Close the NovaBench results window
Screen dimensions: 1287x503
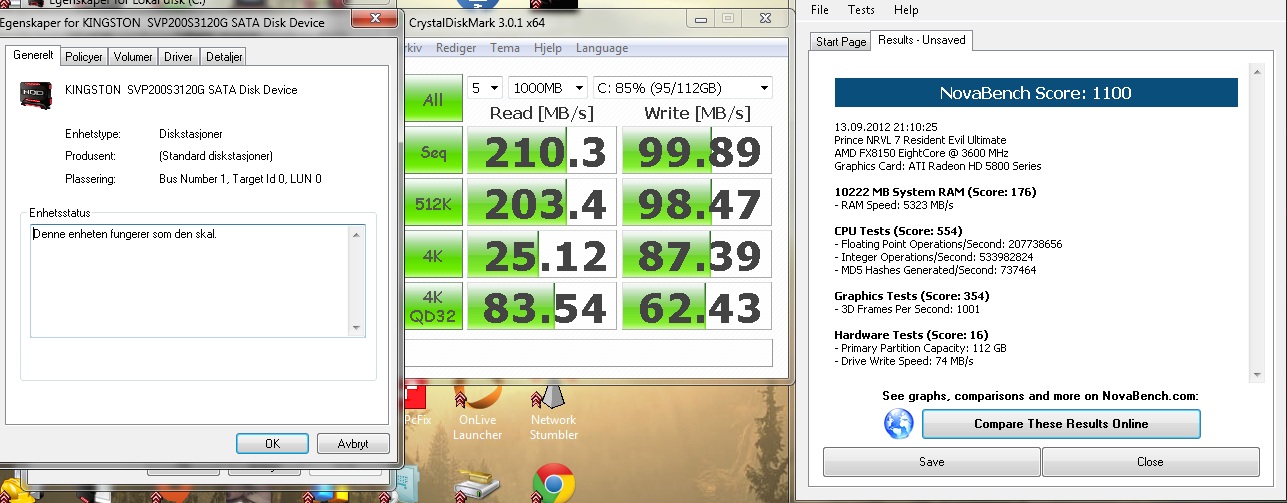tap(1150, 462)
